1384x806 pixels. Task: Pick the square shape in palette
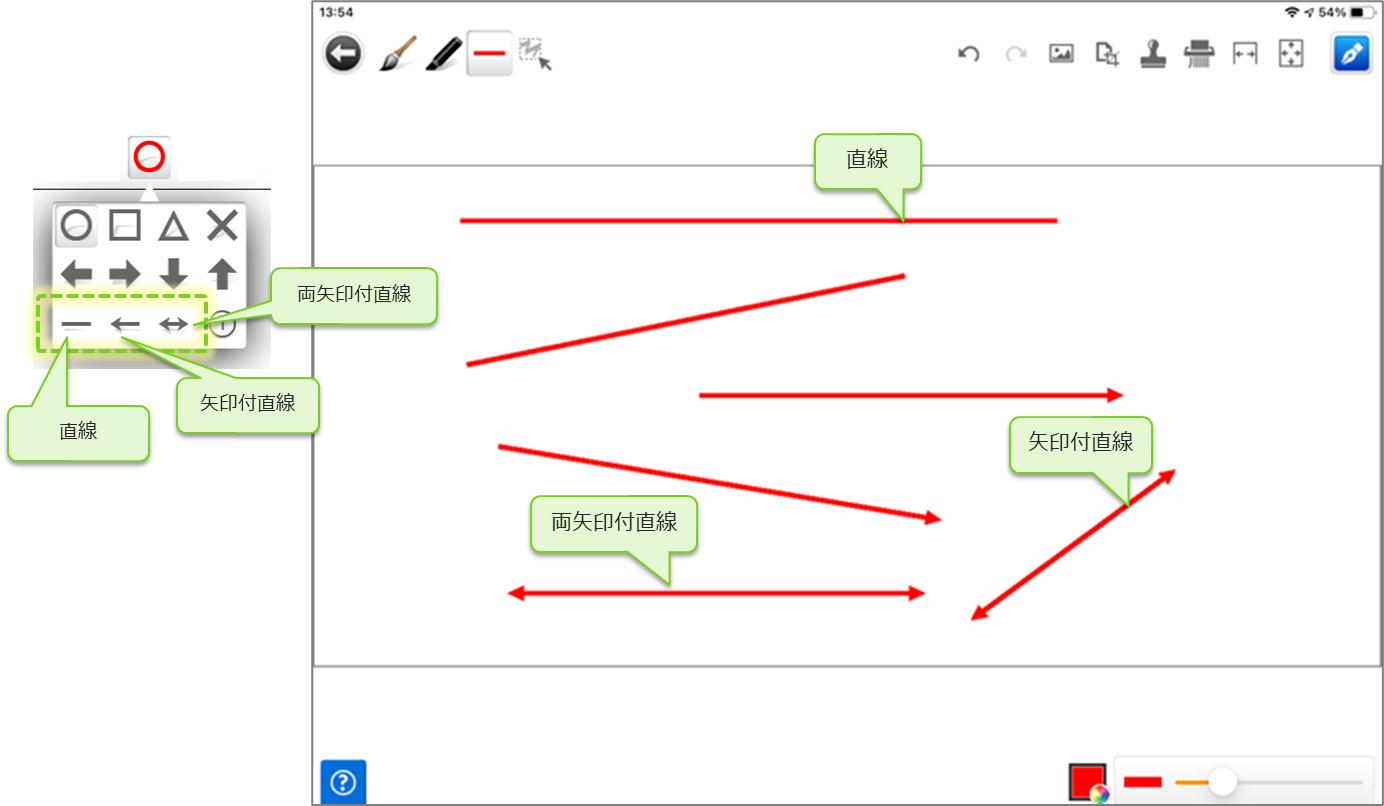(x=124, y=226)
